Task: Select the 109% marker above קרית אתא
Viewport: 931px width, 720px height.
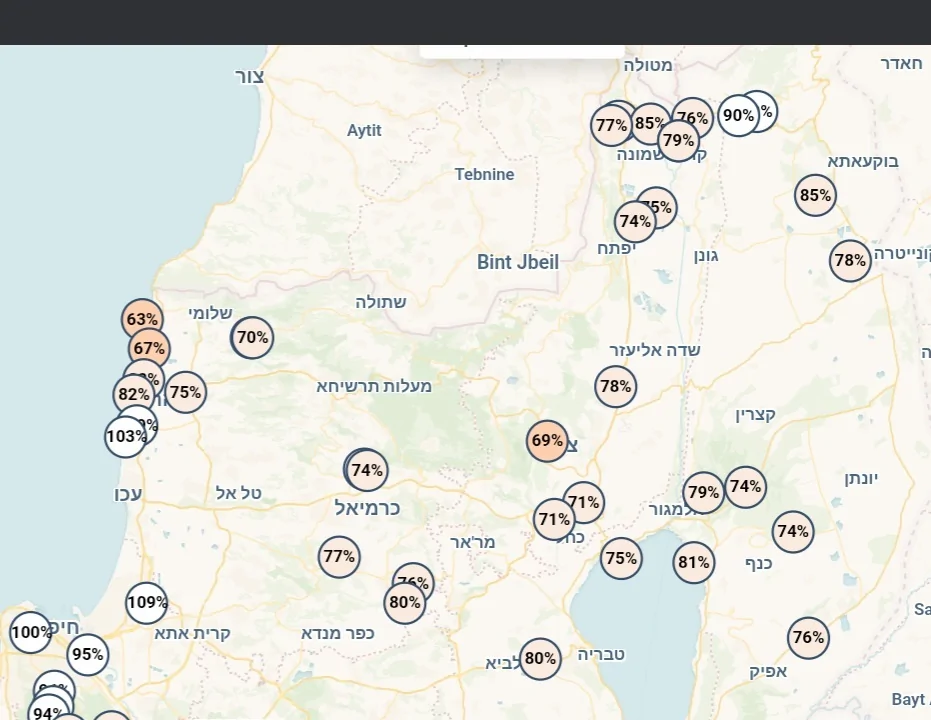Action: [x=147, y=603]
